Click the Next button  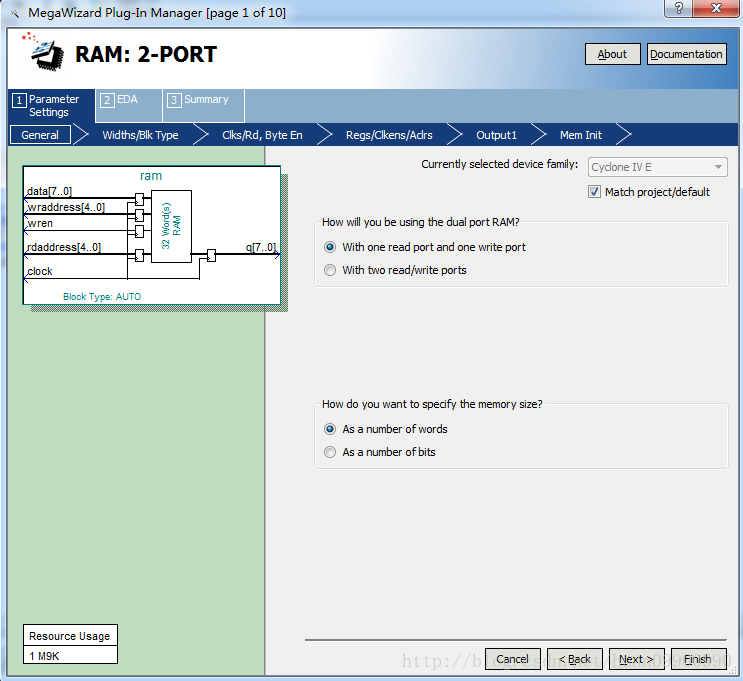pyautogui.click(x=636, y=659)
